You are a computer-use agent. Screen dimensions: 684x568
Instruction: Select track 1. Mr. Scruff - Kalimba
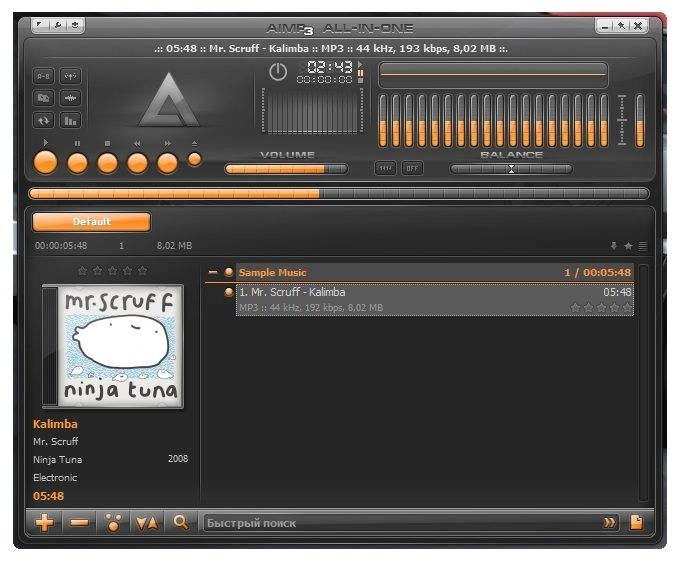434,299
